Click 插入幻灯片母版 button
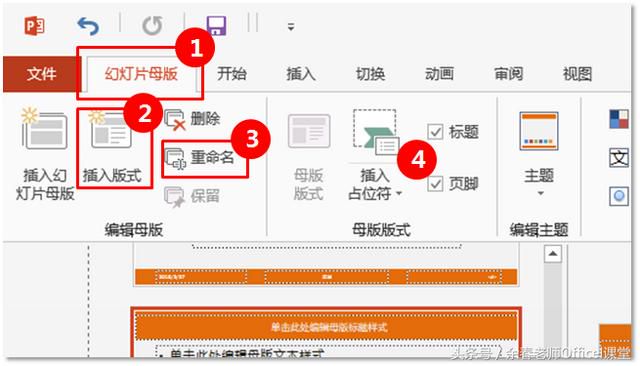Viewport: 640px width, 366px height. pyautogui.click(x=45, y=154)
